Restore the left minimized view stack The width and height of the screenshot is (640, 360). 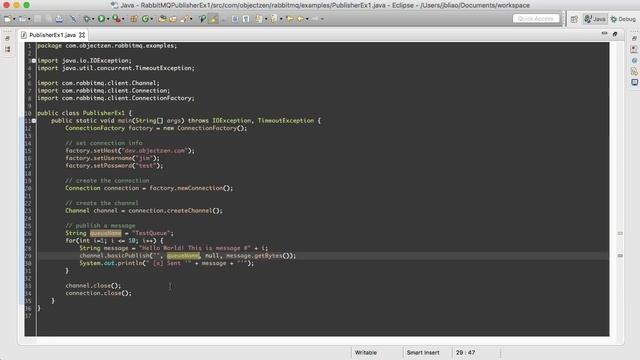point(7,38)
